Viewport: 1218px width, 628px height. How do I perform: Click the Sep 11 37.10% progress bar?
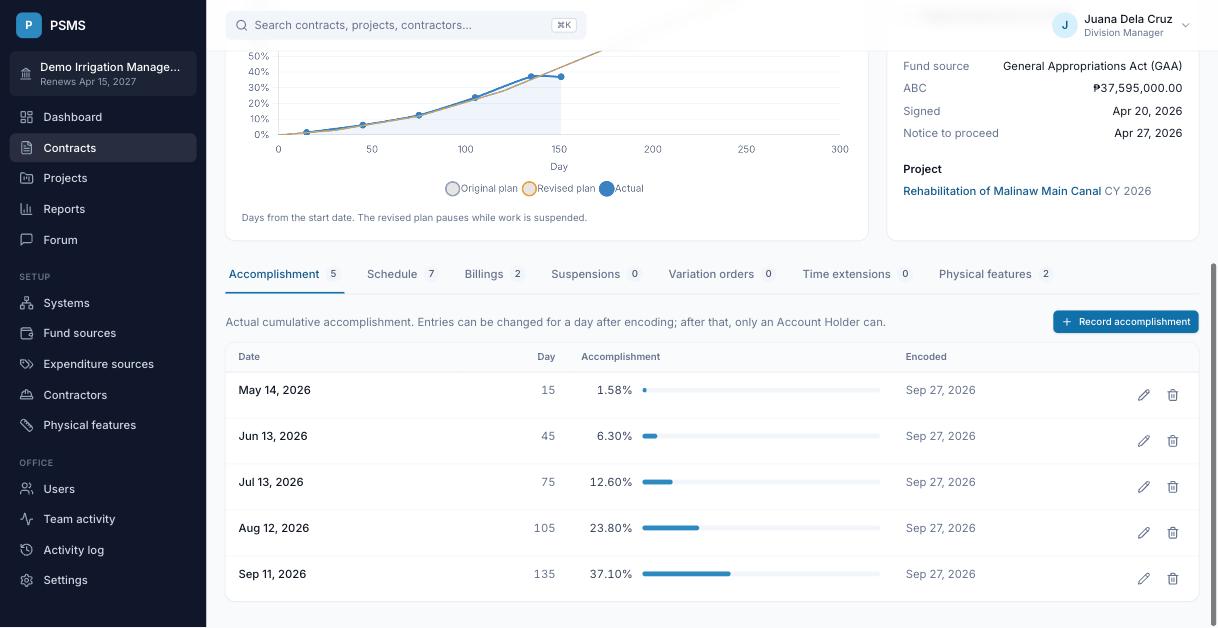(x=761, y=574)
